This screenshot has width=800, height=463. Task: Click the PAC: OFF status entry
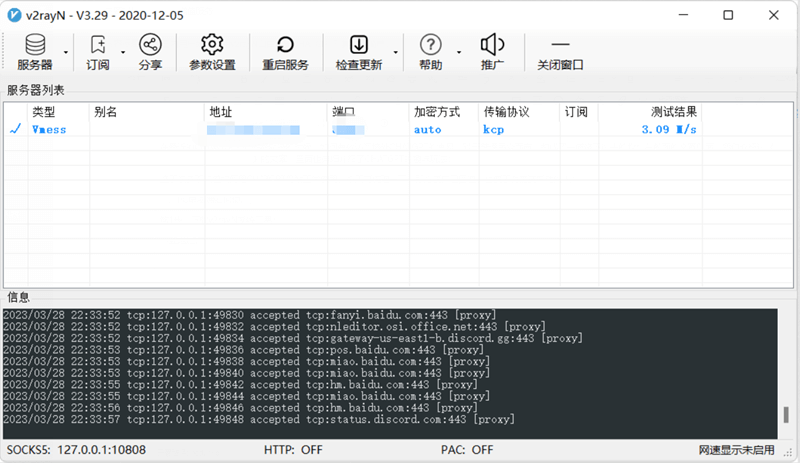pos(467,450)
